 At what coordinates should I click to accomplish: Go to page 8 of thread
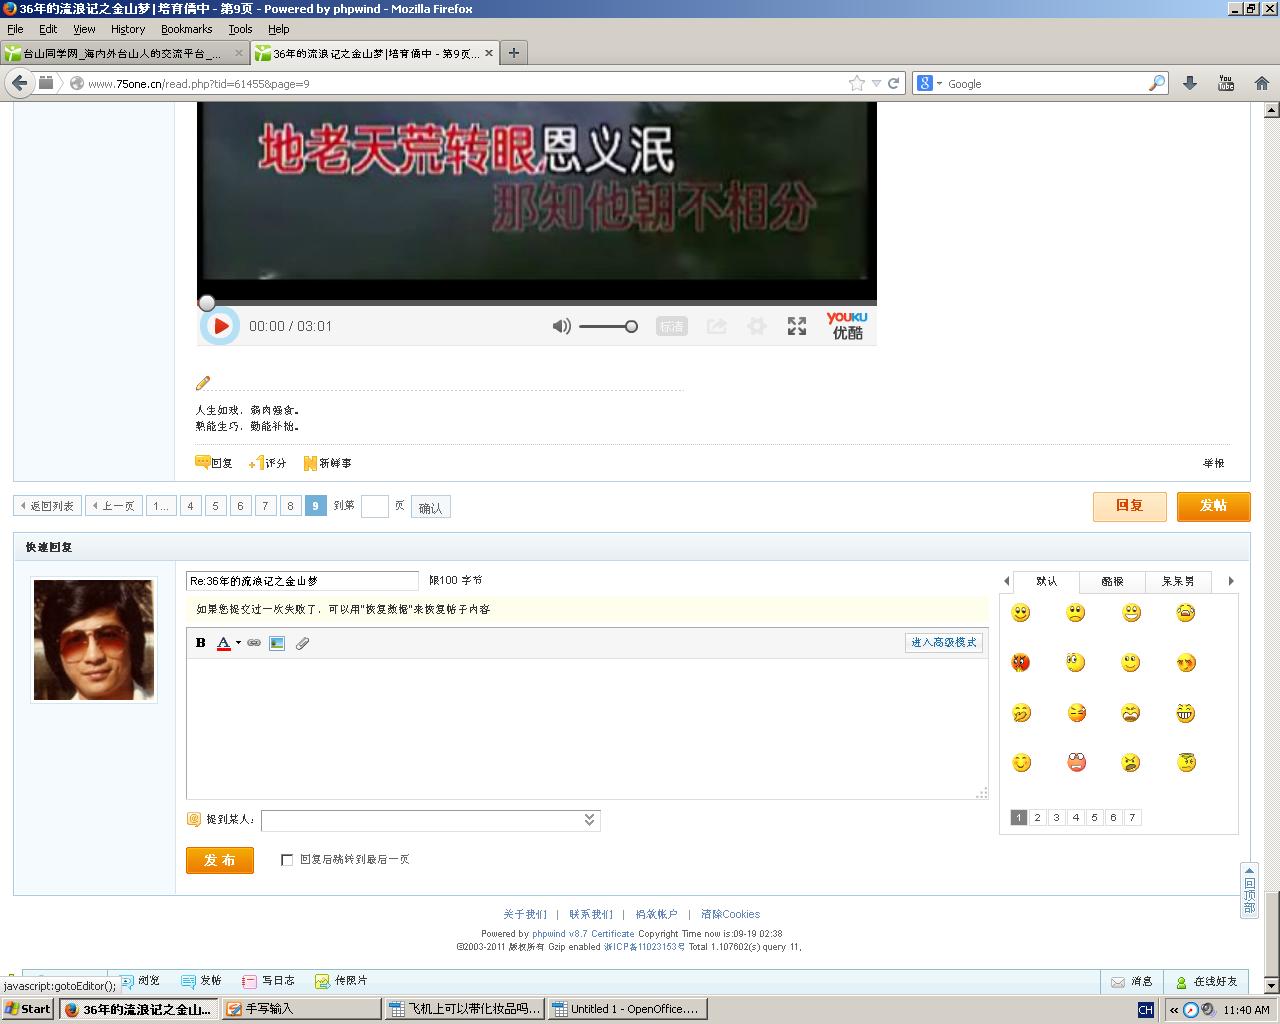[290, 506]
